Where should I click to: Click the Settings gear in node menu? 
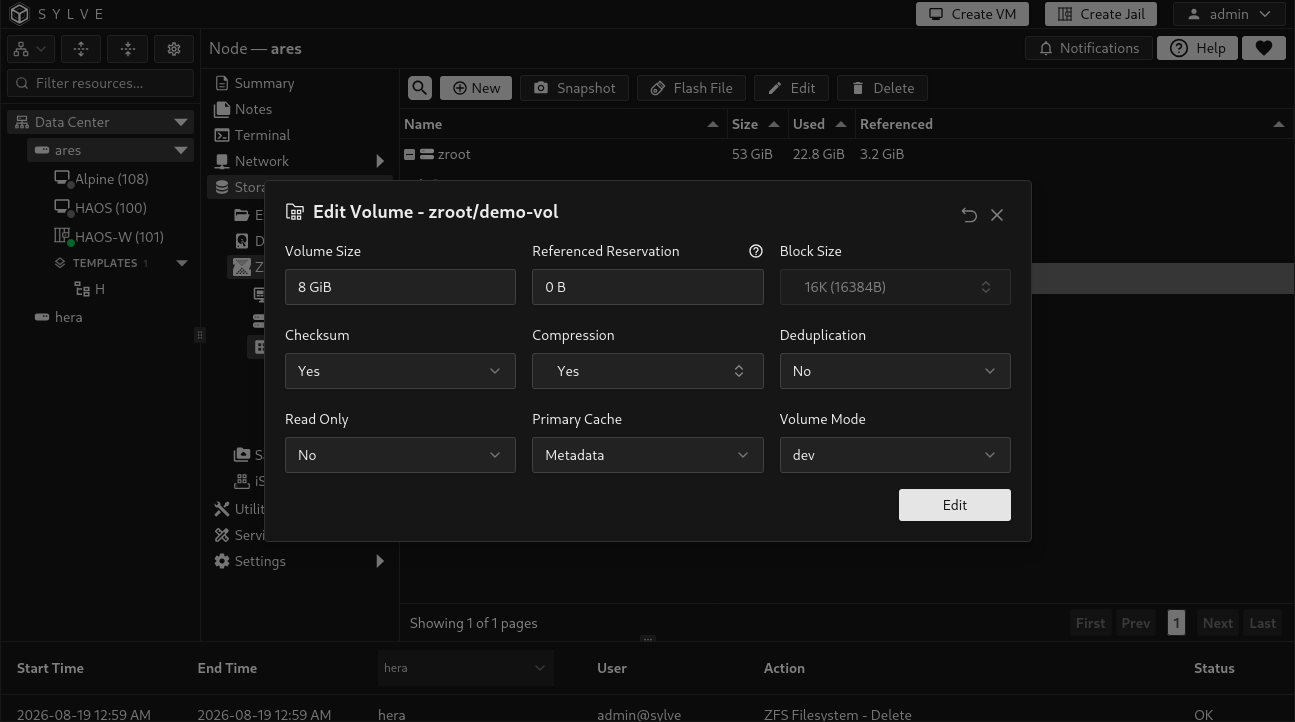pos(222,561)
